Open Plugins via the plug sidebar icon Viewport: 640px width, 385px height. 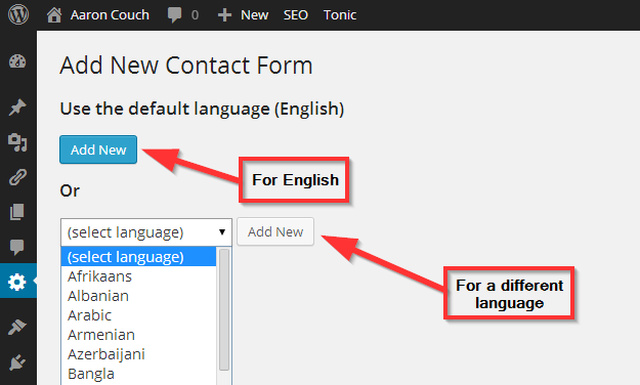(x=17, y=362)
